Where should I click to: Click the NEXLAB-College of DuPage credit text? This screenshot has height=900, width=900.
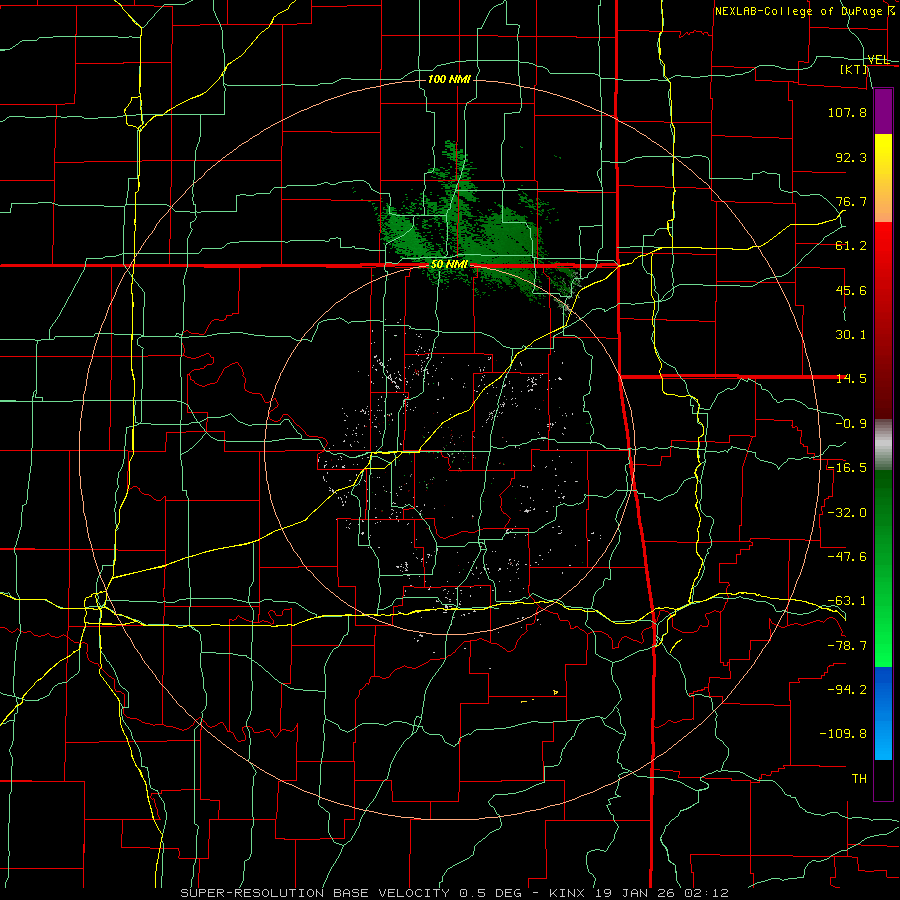pyautogui.click(x=805, y=11)
